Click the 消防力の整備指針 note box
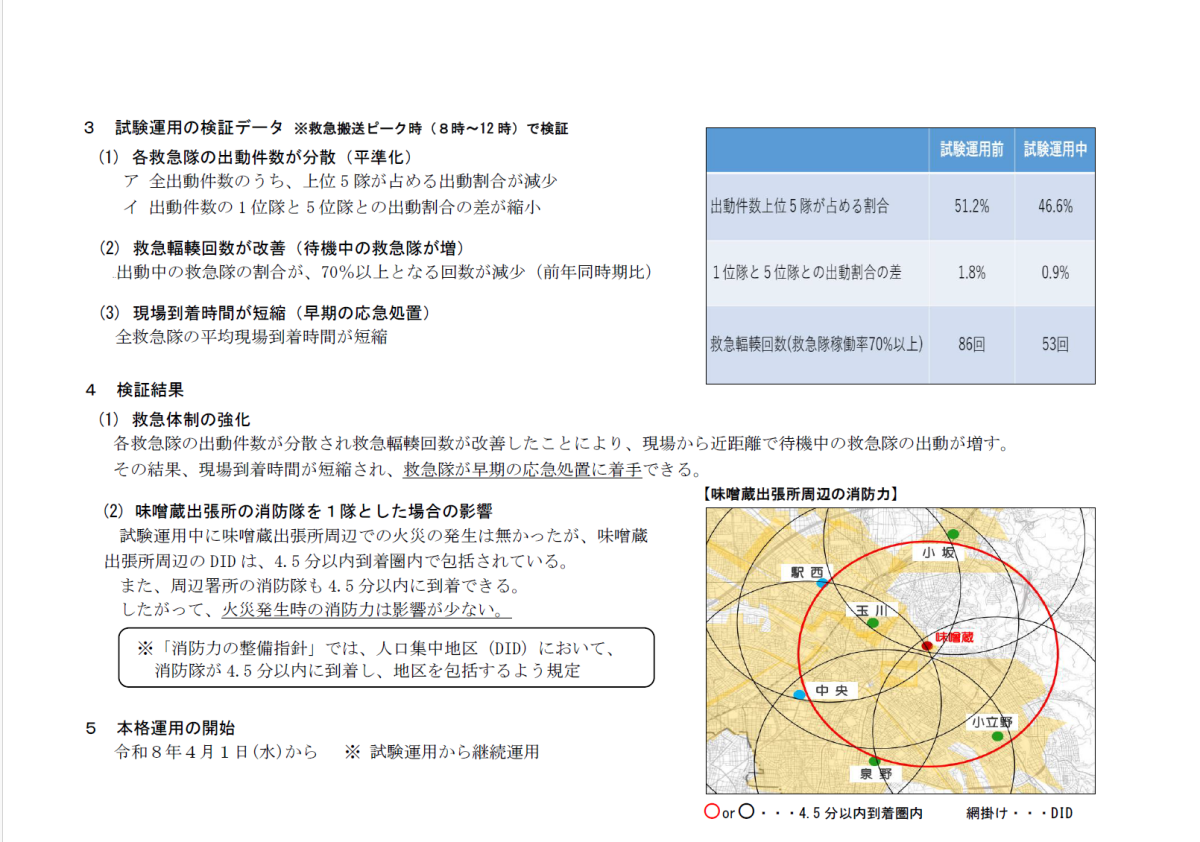Image resolution: width=1200 pixels, height=842 pixels. [386, 658]
